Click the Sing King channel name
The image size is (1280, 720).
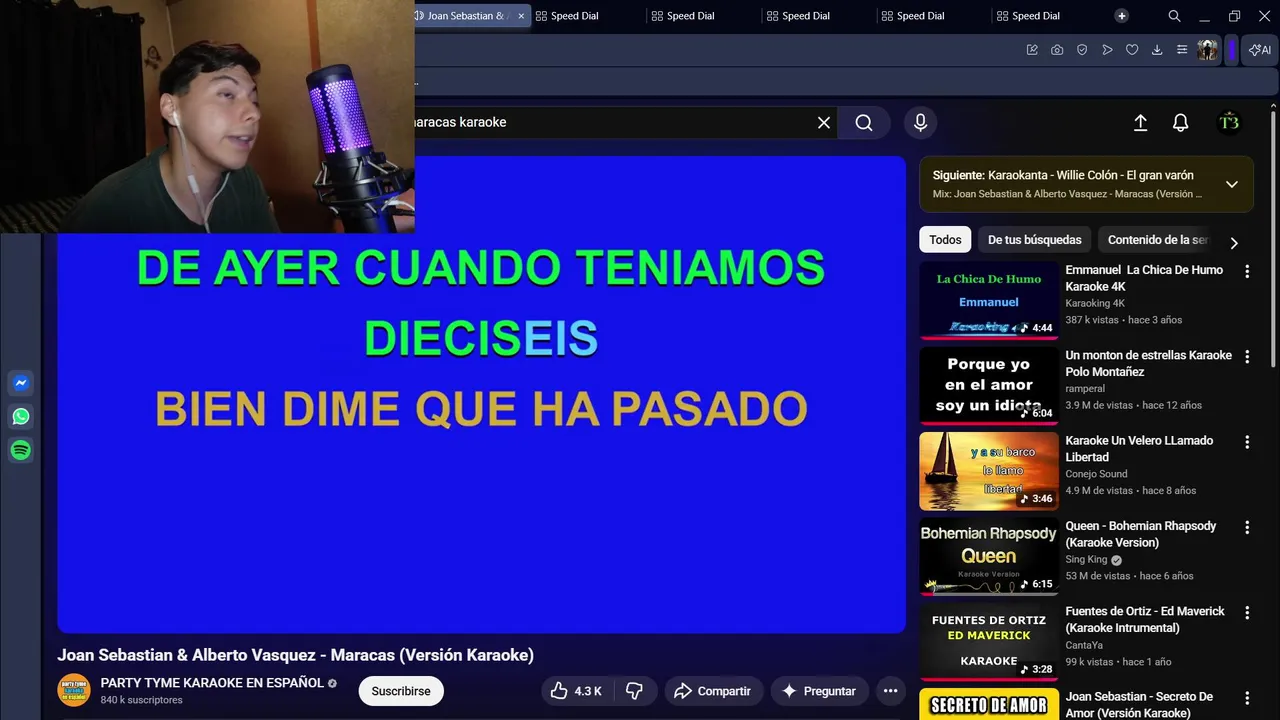pyautogui.click(x=1086, y=560)
